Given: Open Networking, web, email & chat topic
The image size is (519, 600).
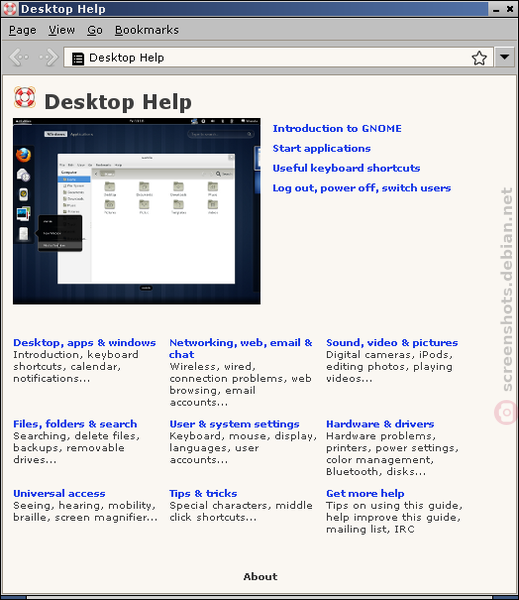Looking at the screenshot, I should click(x=241, y=348).
